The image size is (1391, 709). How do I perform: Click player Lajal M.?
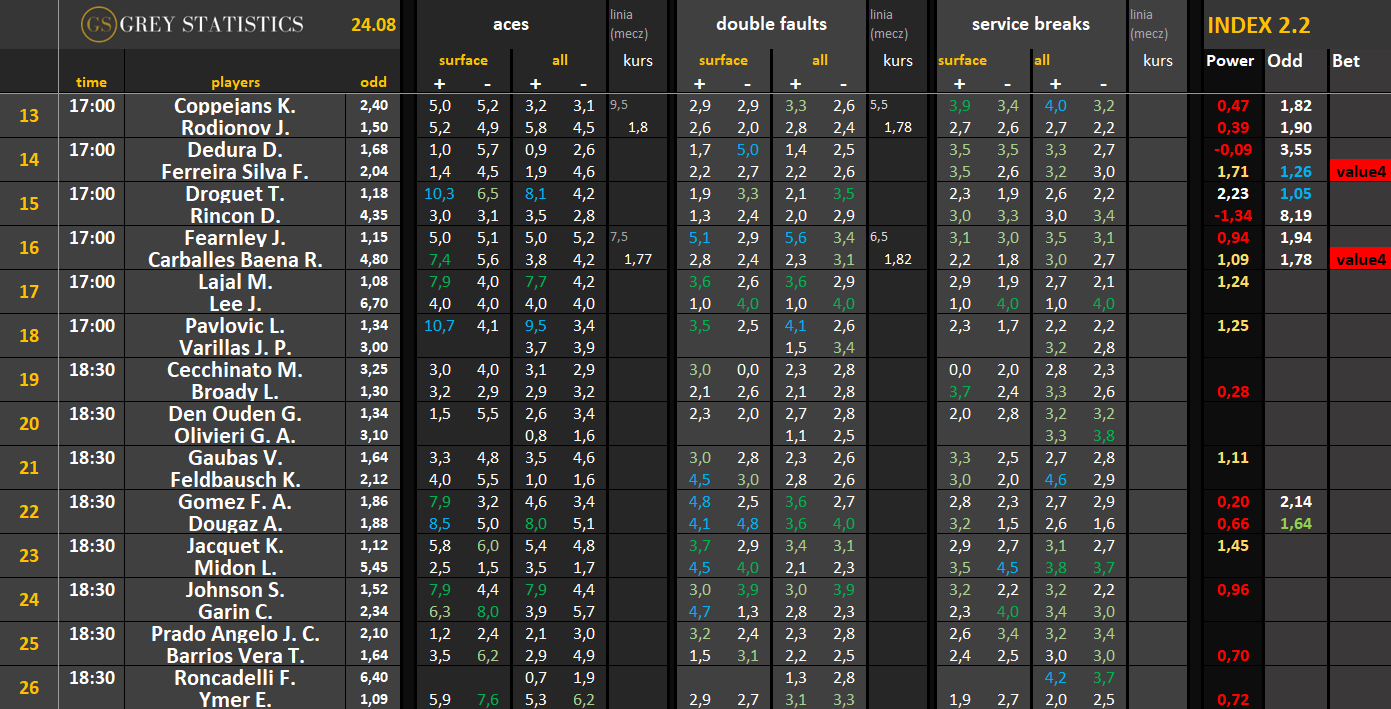coord(235,282)
